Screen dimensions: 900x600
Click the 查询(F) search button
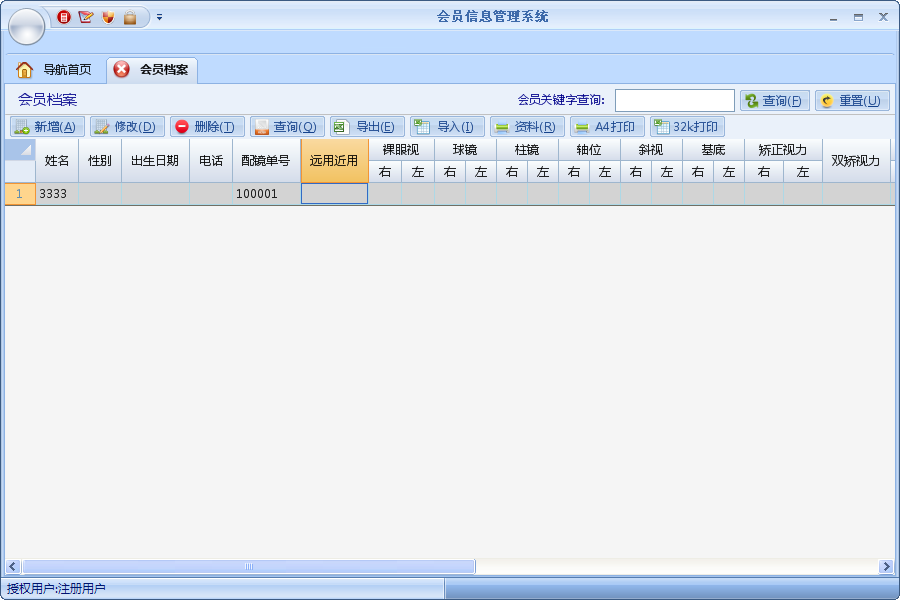coord(774,100)
